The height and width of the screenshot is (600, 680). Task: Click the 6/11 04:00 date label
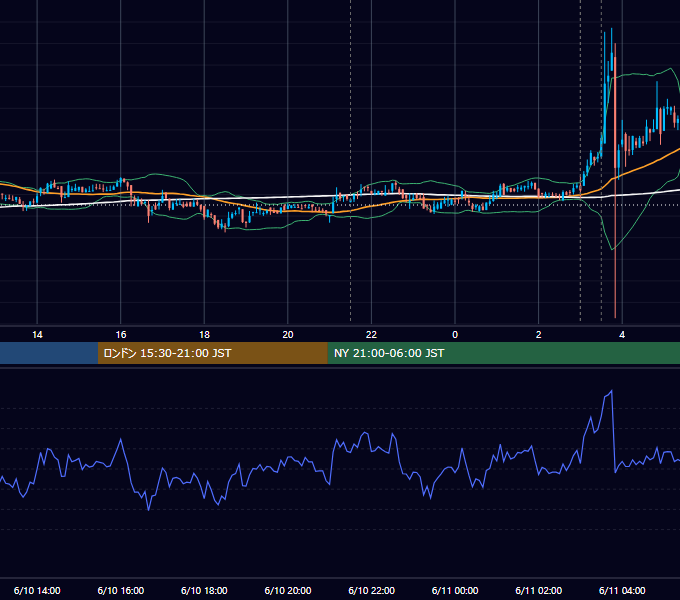click(x=622, y=590)
